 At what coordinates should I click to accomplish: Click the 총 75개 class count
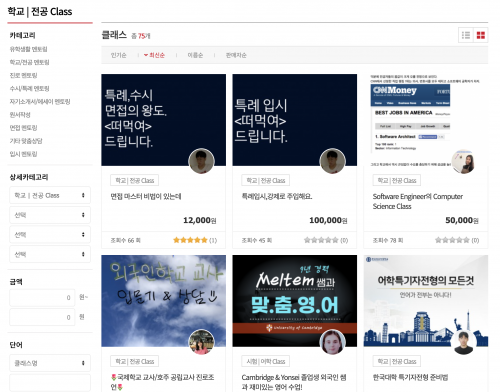pos(141,36)
